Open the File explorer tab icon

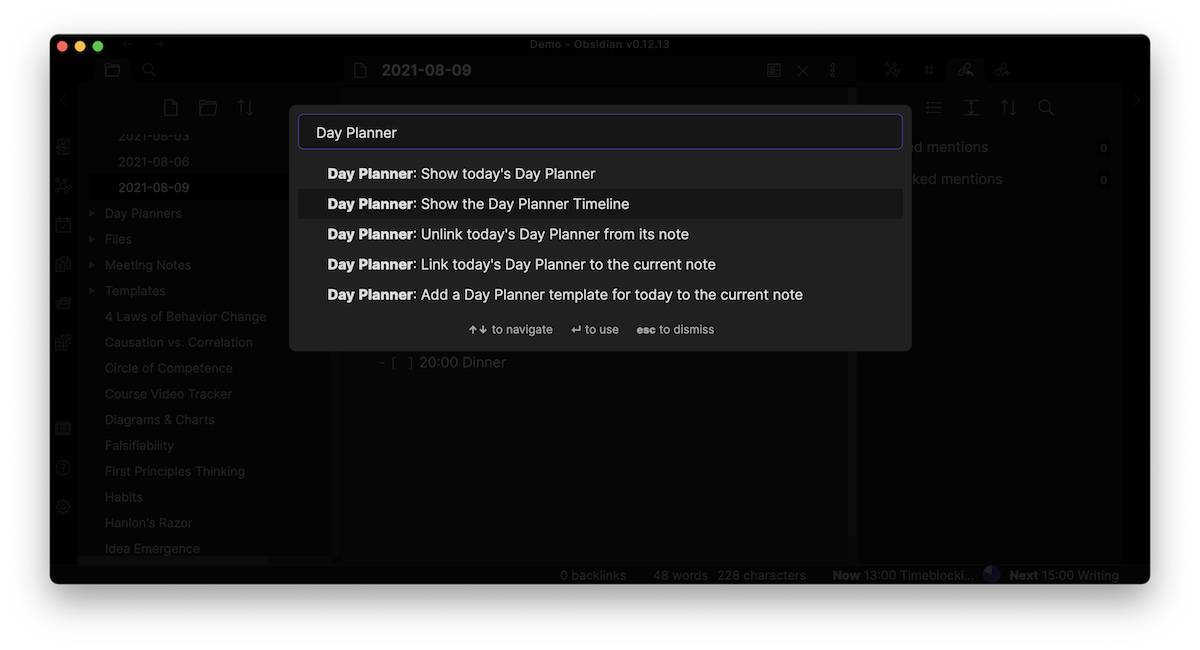pyautogui.click(x=112, y=70)
